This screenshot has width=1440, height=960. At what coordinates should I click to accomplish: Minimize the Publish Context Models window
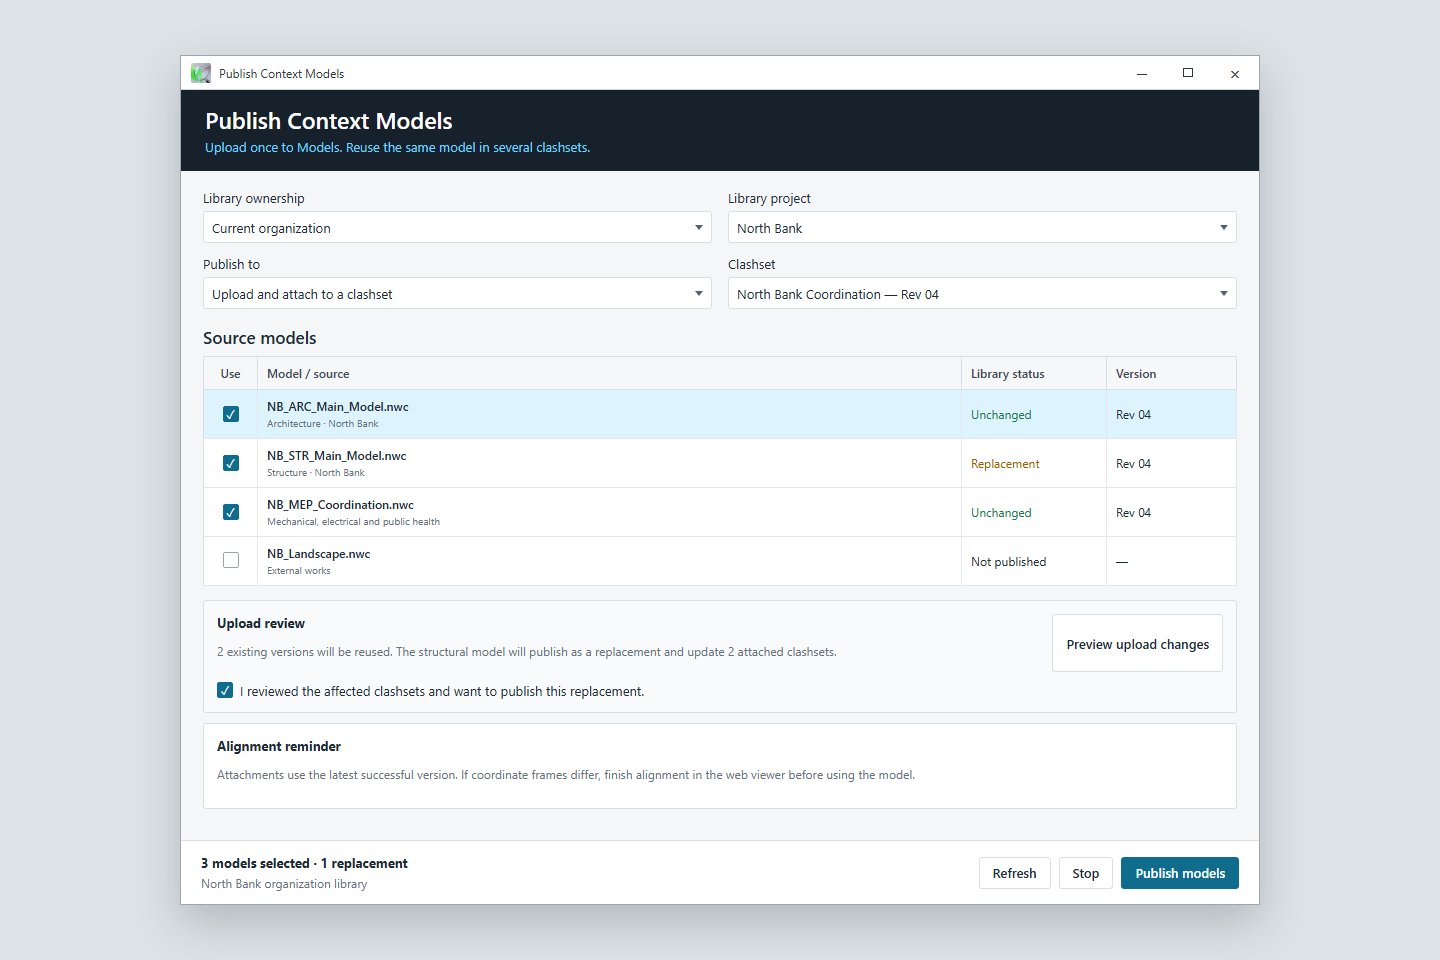click(1142, 73)
